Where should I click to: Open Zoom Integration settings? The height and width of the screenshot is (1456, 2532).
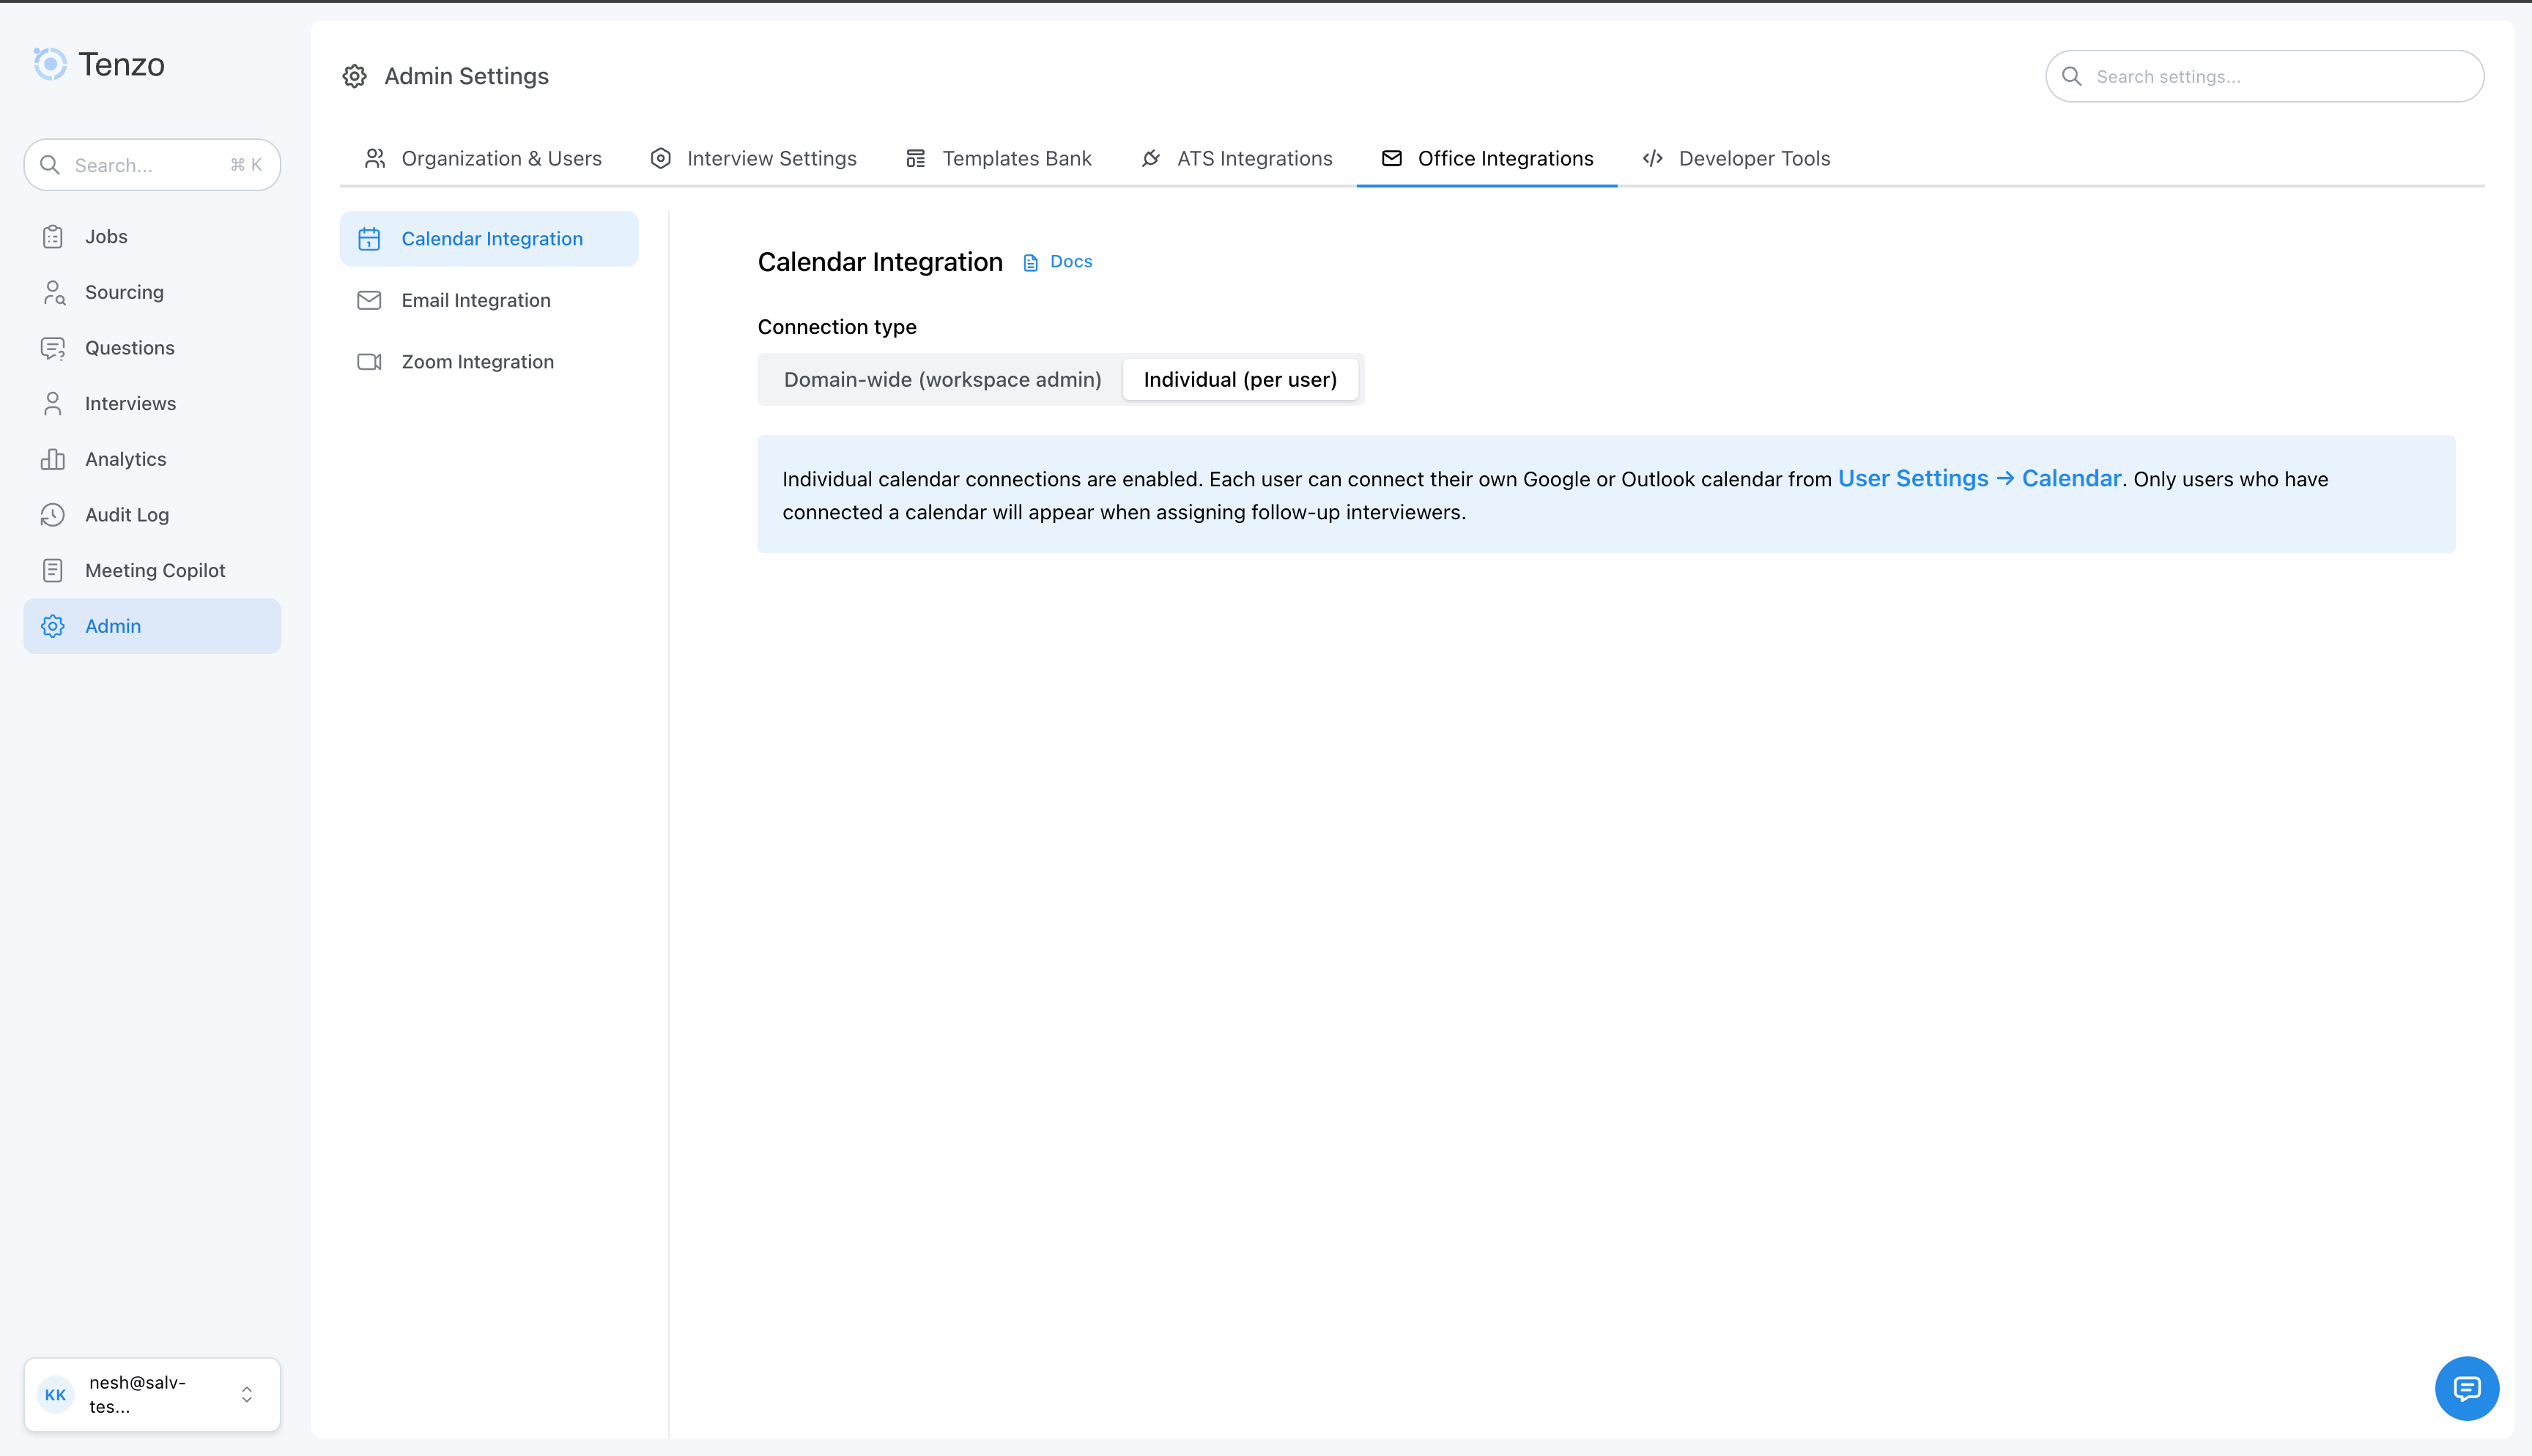click(x=489, y=362)
